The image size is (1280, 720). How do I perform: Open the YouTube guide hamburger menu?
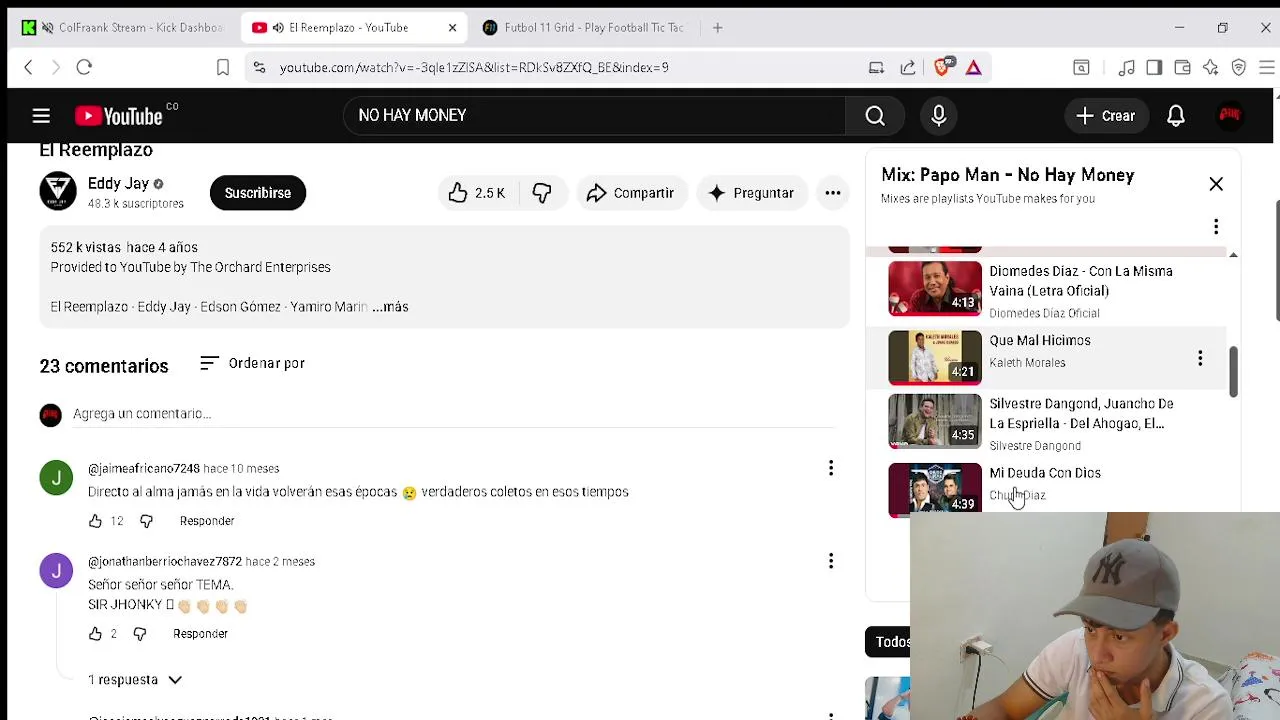coord(41,116)
